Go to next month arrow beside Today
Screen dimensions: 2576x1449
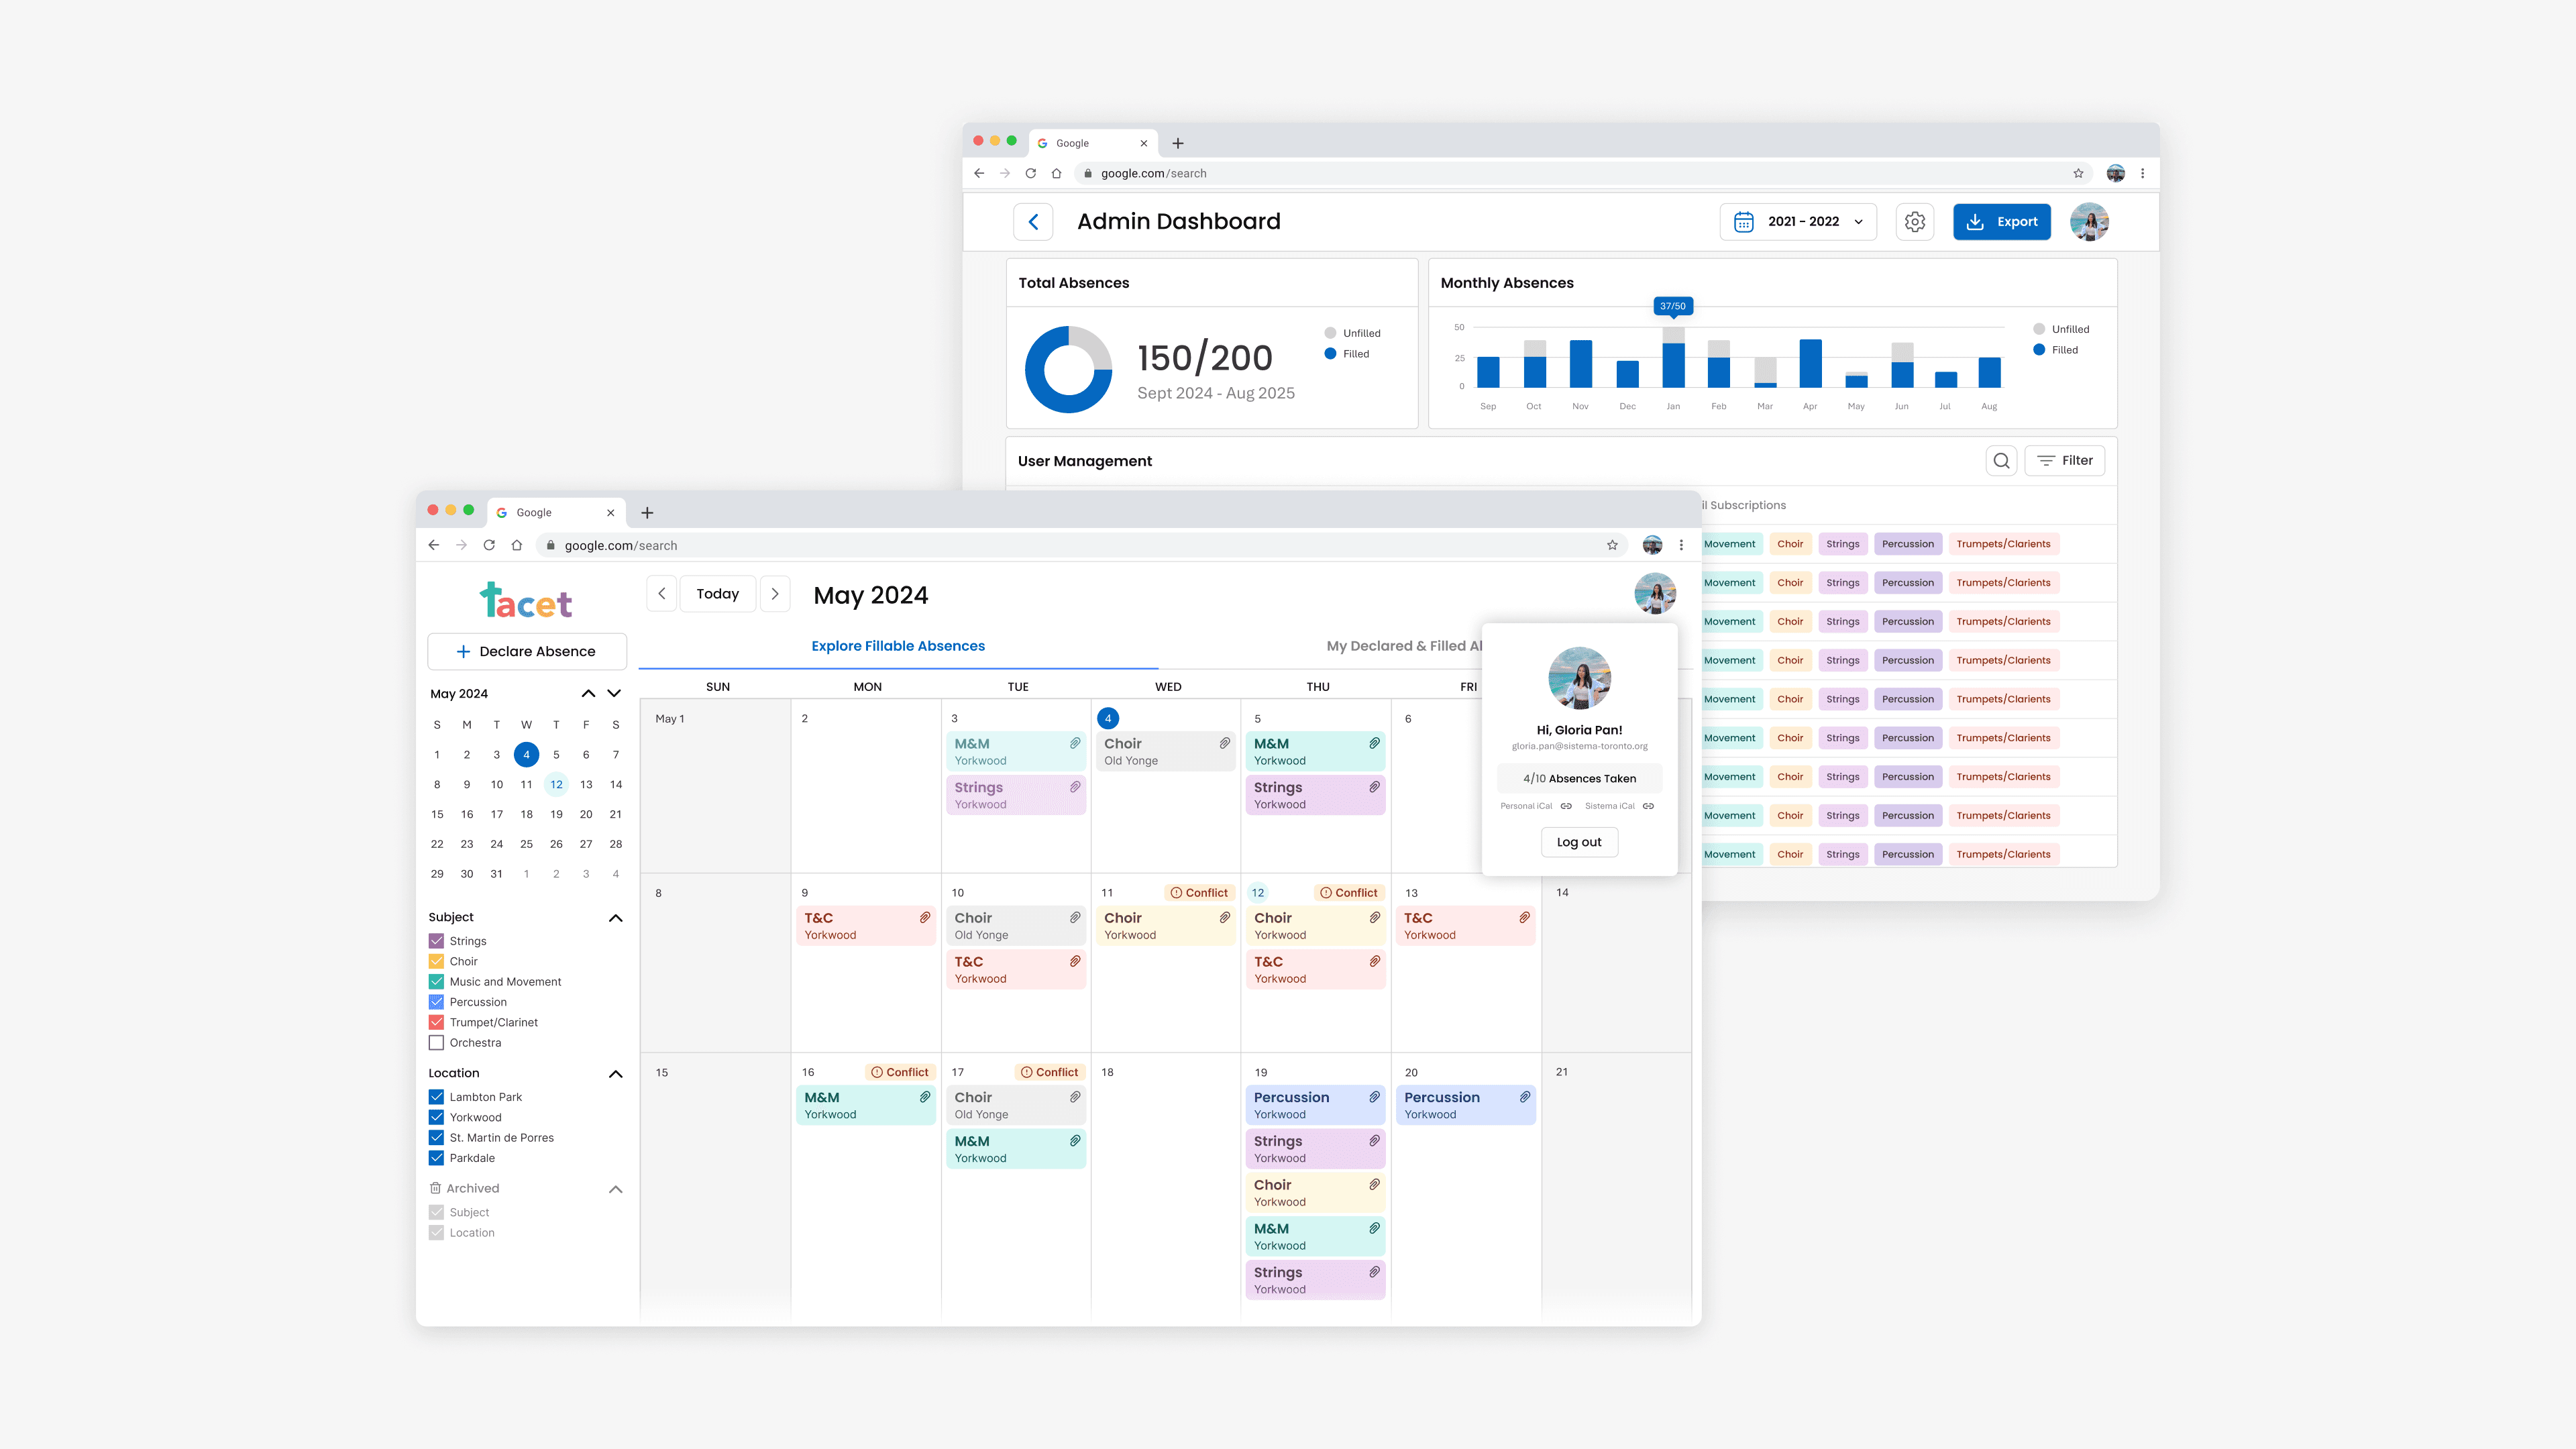point(775,594)
